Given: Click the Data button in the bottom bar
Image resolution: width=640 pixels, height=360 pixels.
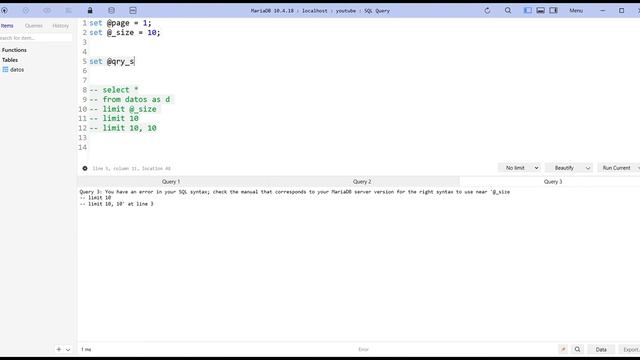Looking at the screenshot, I should 601,349.
